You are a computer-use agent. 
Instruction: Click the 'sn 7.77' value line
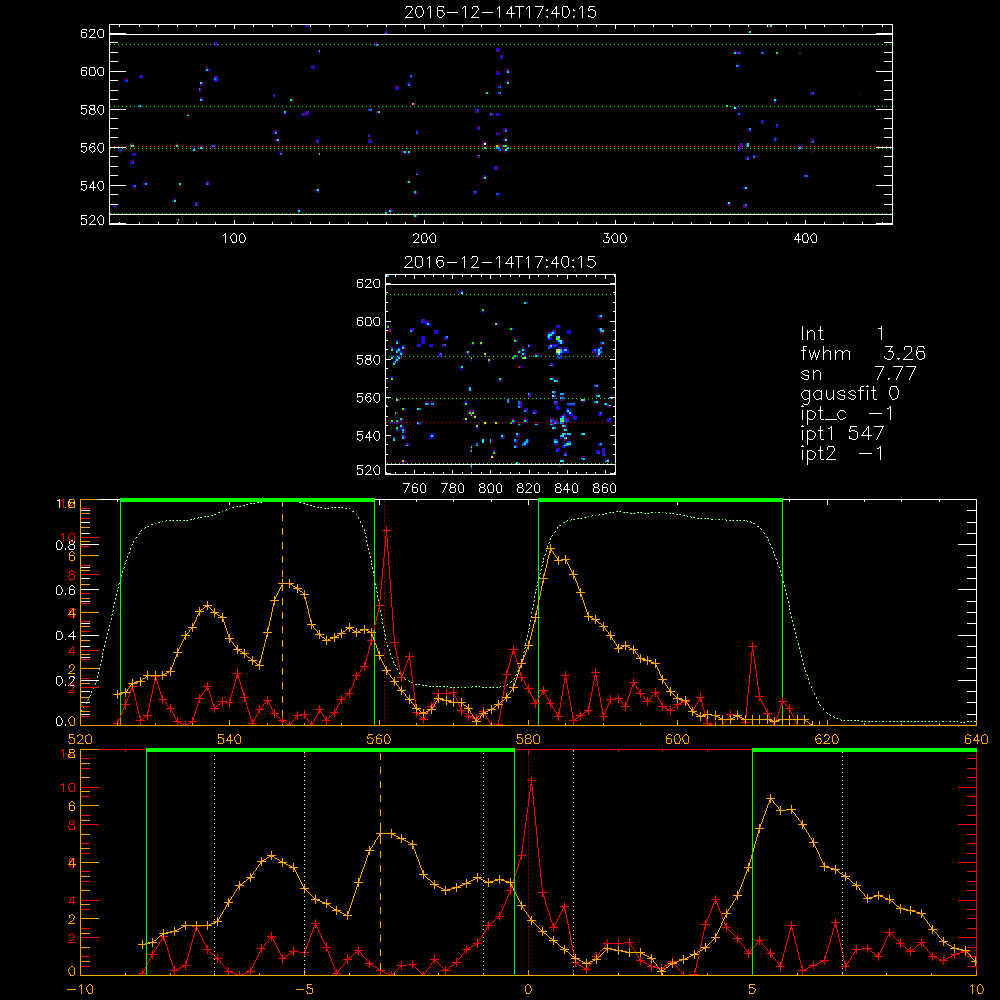(858, 373)
